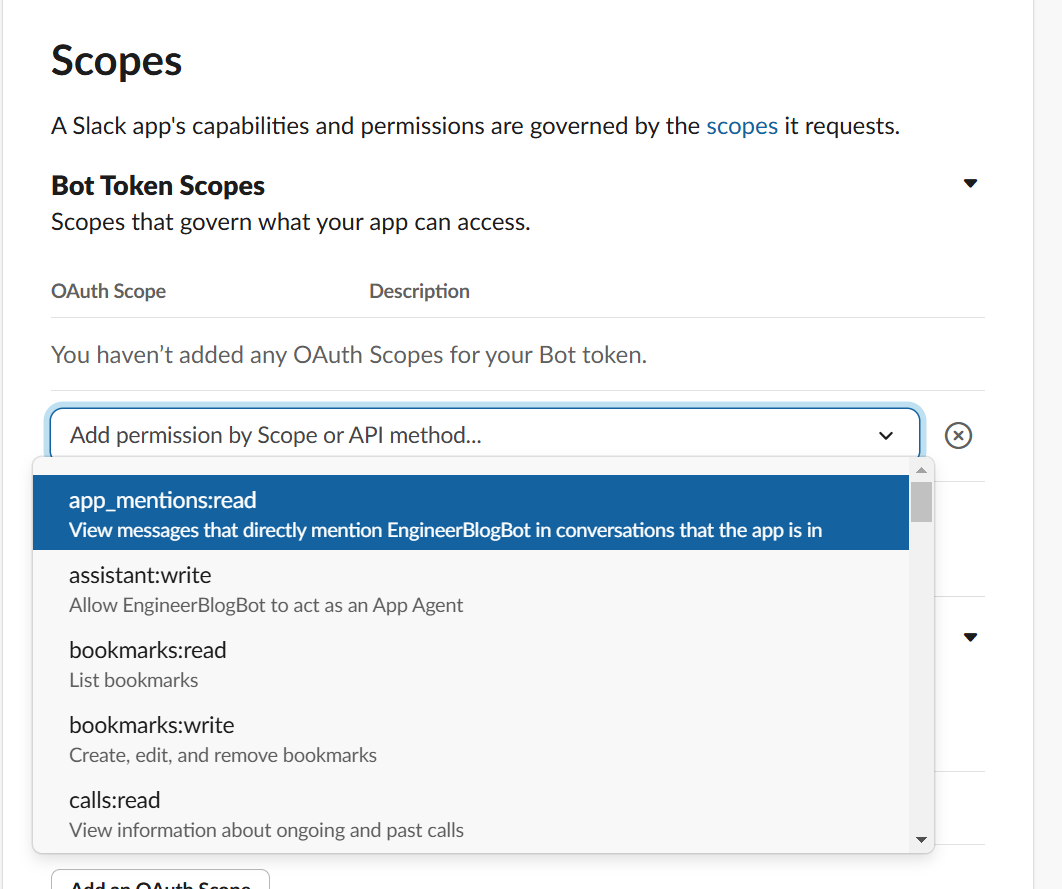Choose the assistant:write scope option
Image resolution: width=1062 pixels, height=889 pixels.
pyautogui.click(x=471, y=588)
